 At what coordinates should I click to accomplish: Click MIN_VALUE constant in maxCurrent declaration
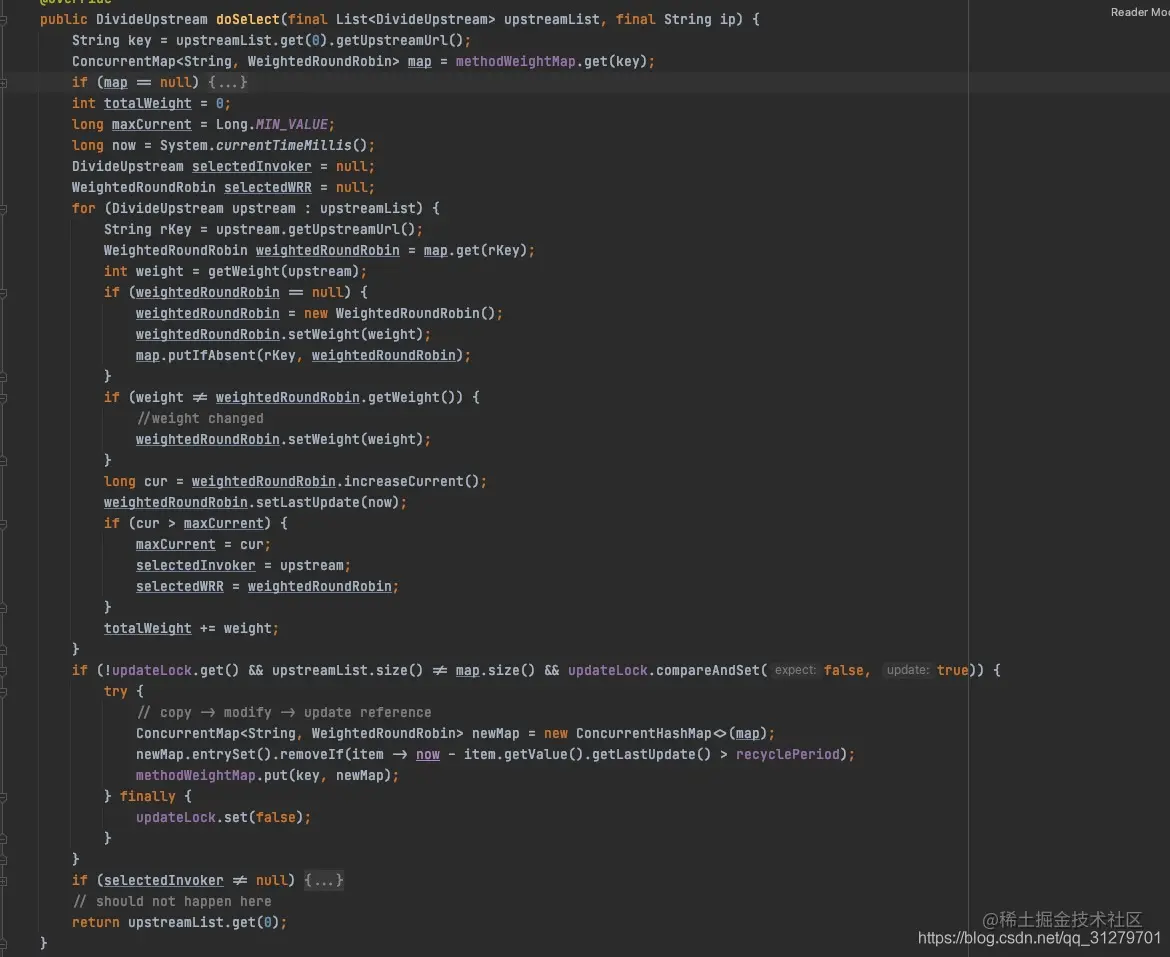tap(292, 125)
